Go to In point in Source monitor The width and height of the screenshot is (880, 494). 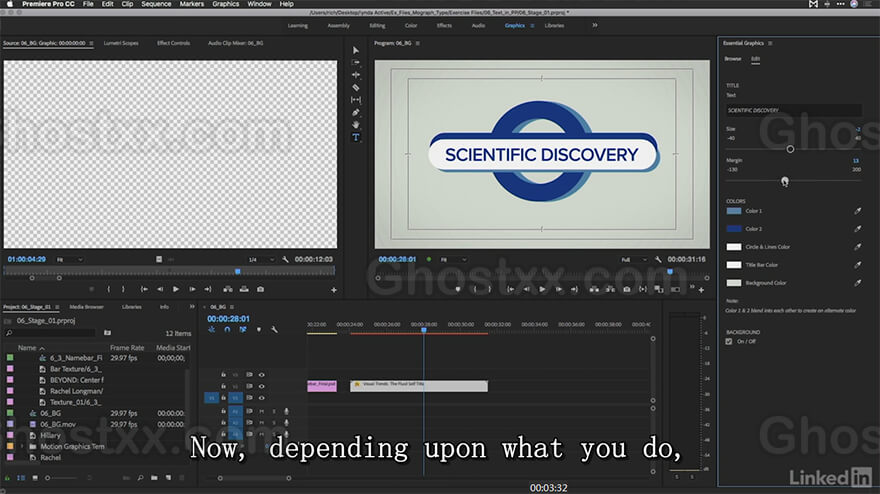[x=144, y=289]
